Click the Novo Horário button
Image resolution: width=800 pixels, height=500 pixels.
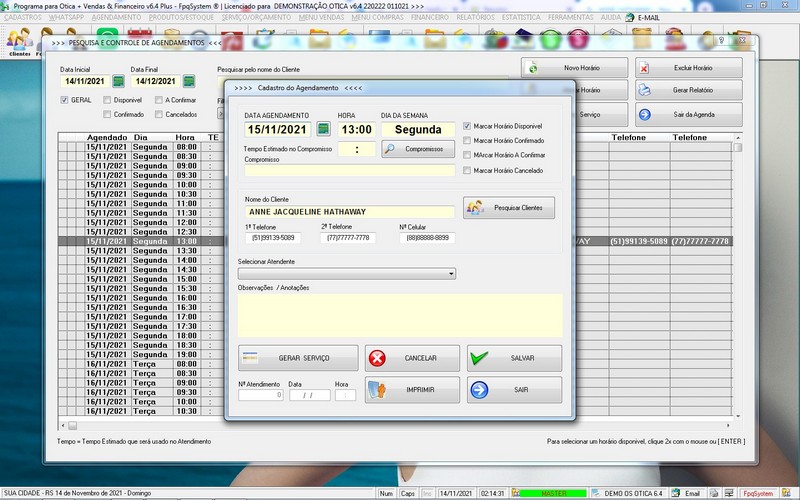point(574,68)
